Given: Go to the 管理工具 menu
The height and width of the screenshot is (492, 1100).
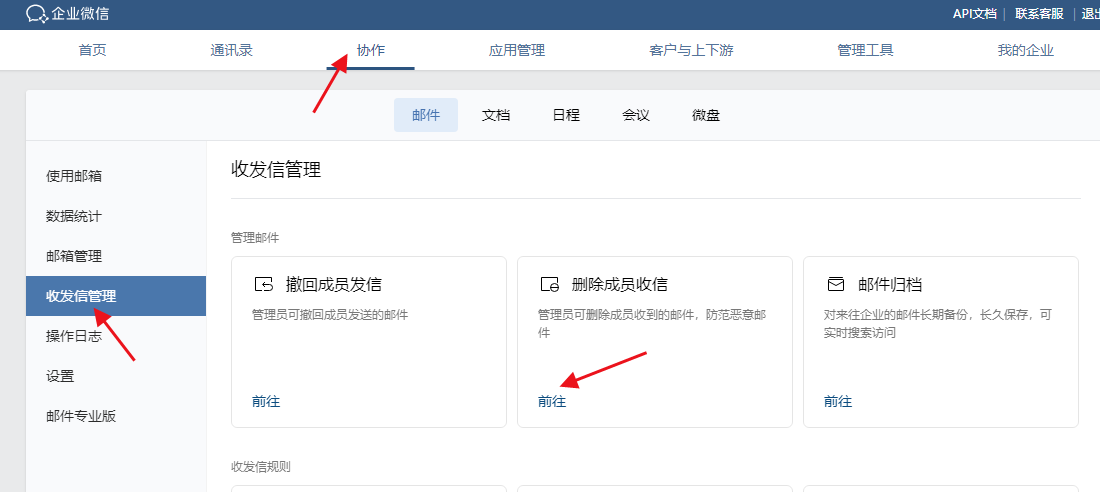Looking at the screenshot, I should (x=865, y=50).
